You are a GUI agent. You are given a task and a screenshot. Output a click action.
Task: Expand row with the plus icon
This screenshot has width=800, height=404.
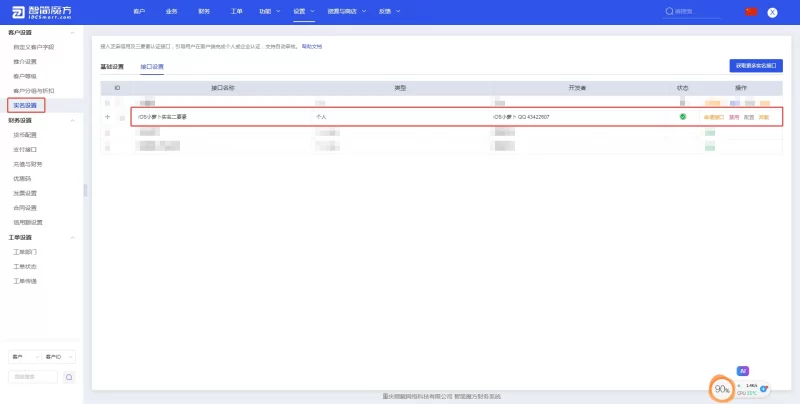[108, 117]
